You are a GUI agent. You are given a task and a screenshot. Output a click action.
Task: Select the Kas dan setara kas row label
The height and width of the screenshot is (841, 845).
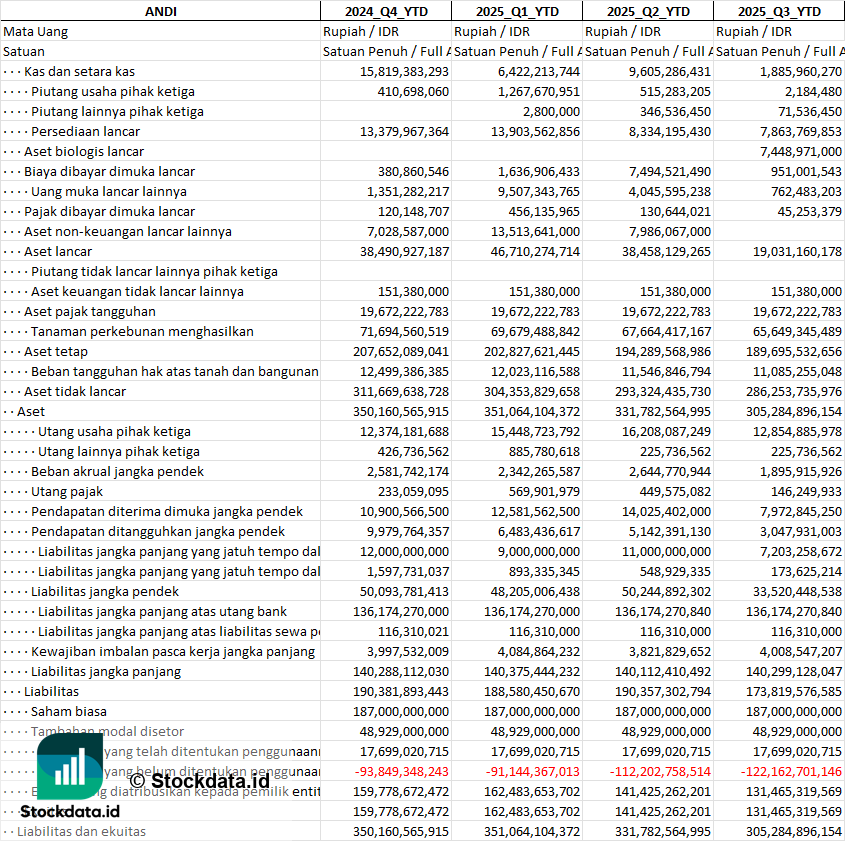tap(79, 71)
